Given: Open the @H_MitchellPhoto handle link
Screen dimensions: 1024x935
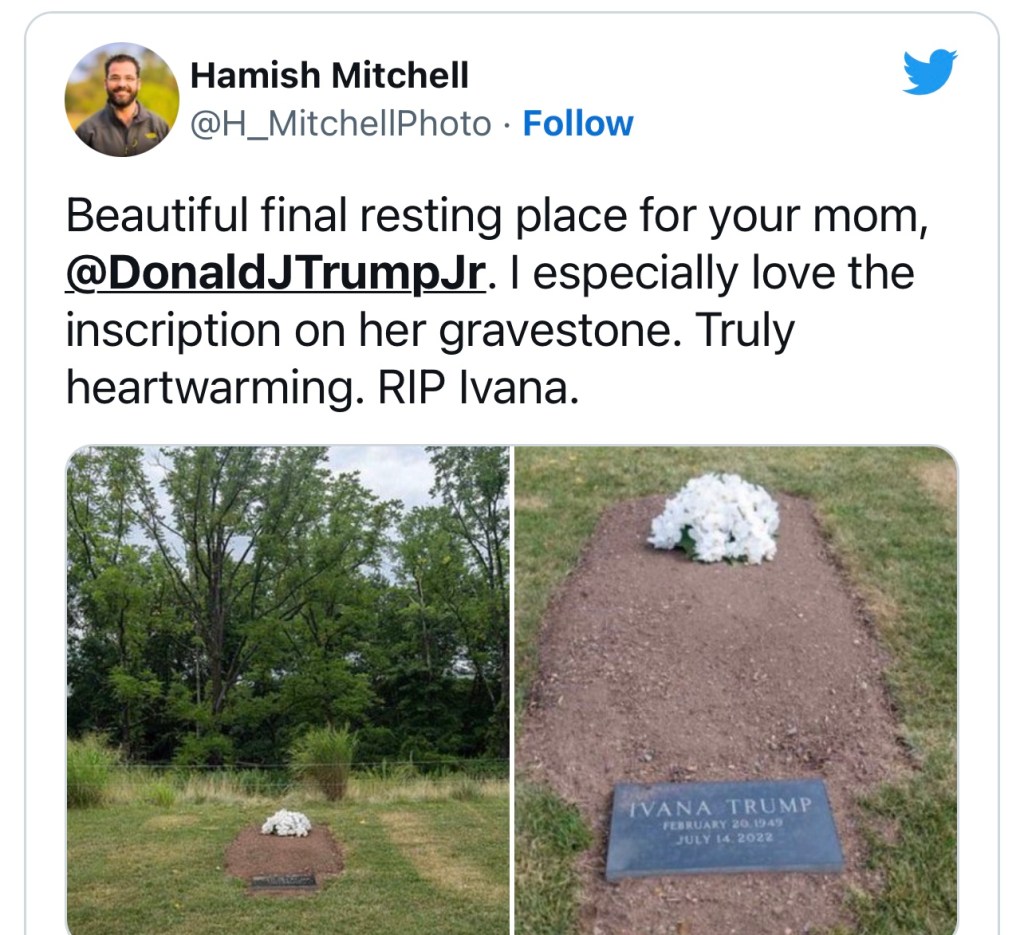Looking at the screenshot, I should (x=340, y=123).
